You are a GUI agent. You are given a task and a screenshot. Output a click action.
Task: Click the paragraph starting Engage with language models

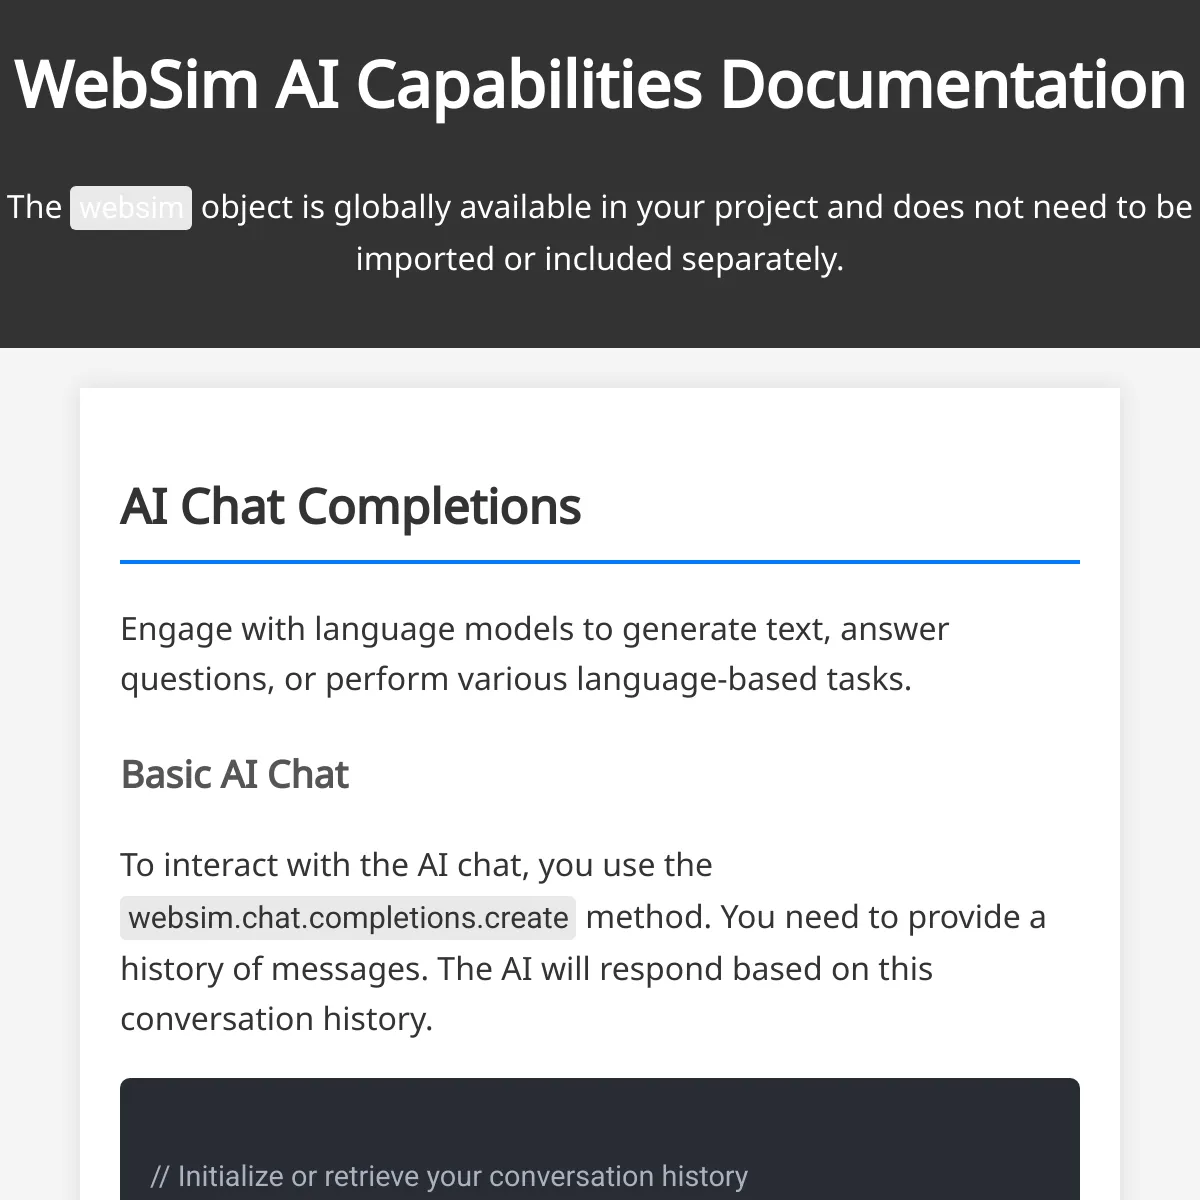535,654
